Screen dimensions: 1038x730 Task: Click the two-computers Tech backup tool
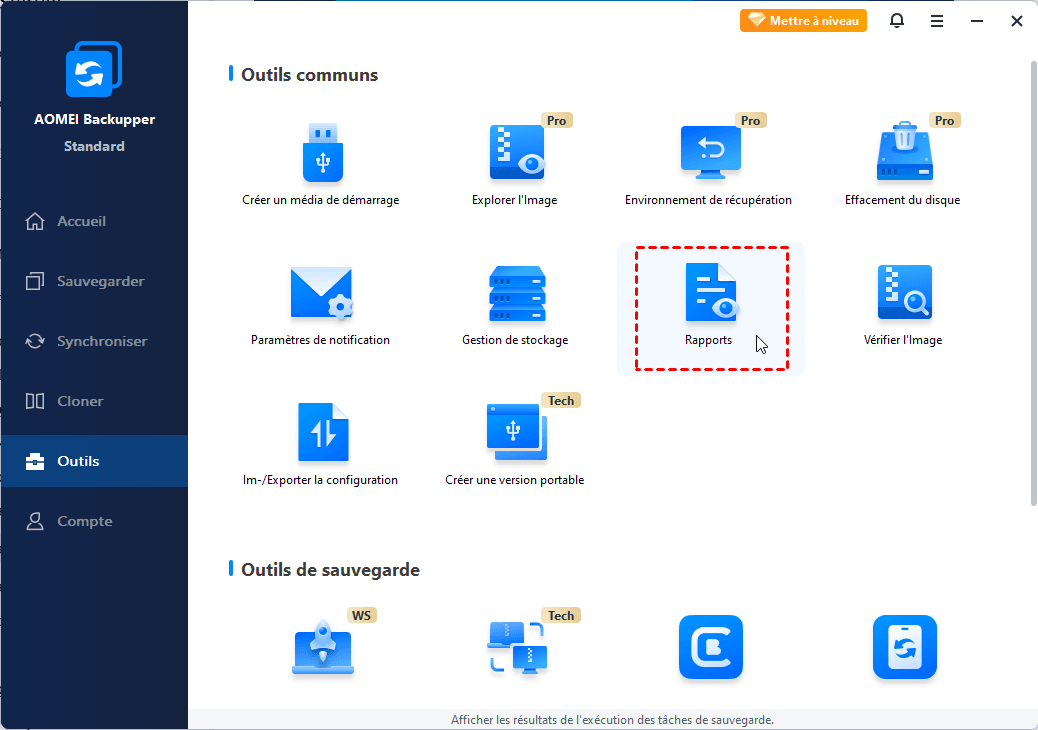(x=518, y=647)
